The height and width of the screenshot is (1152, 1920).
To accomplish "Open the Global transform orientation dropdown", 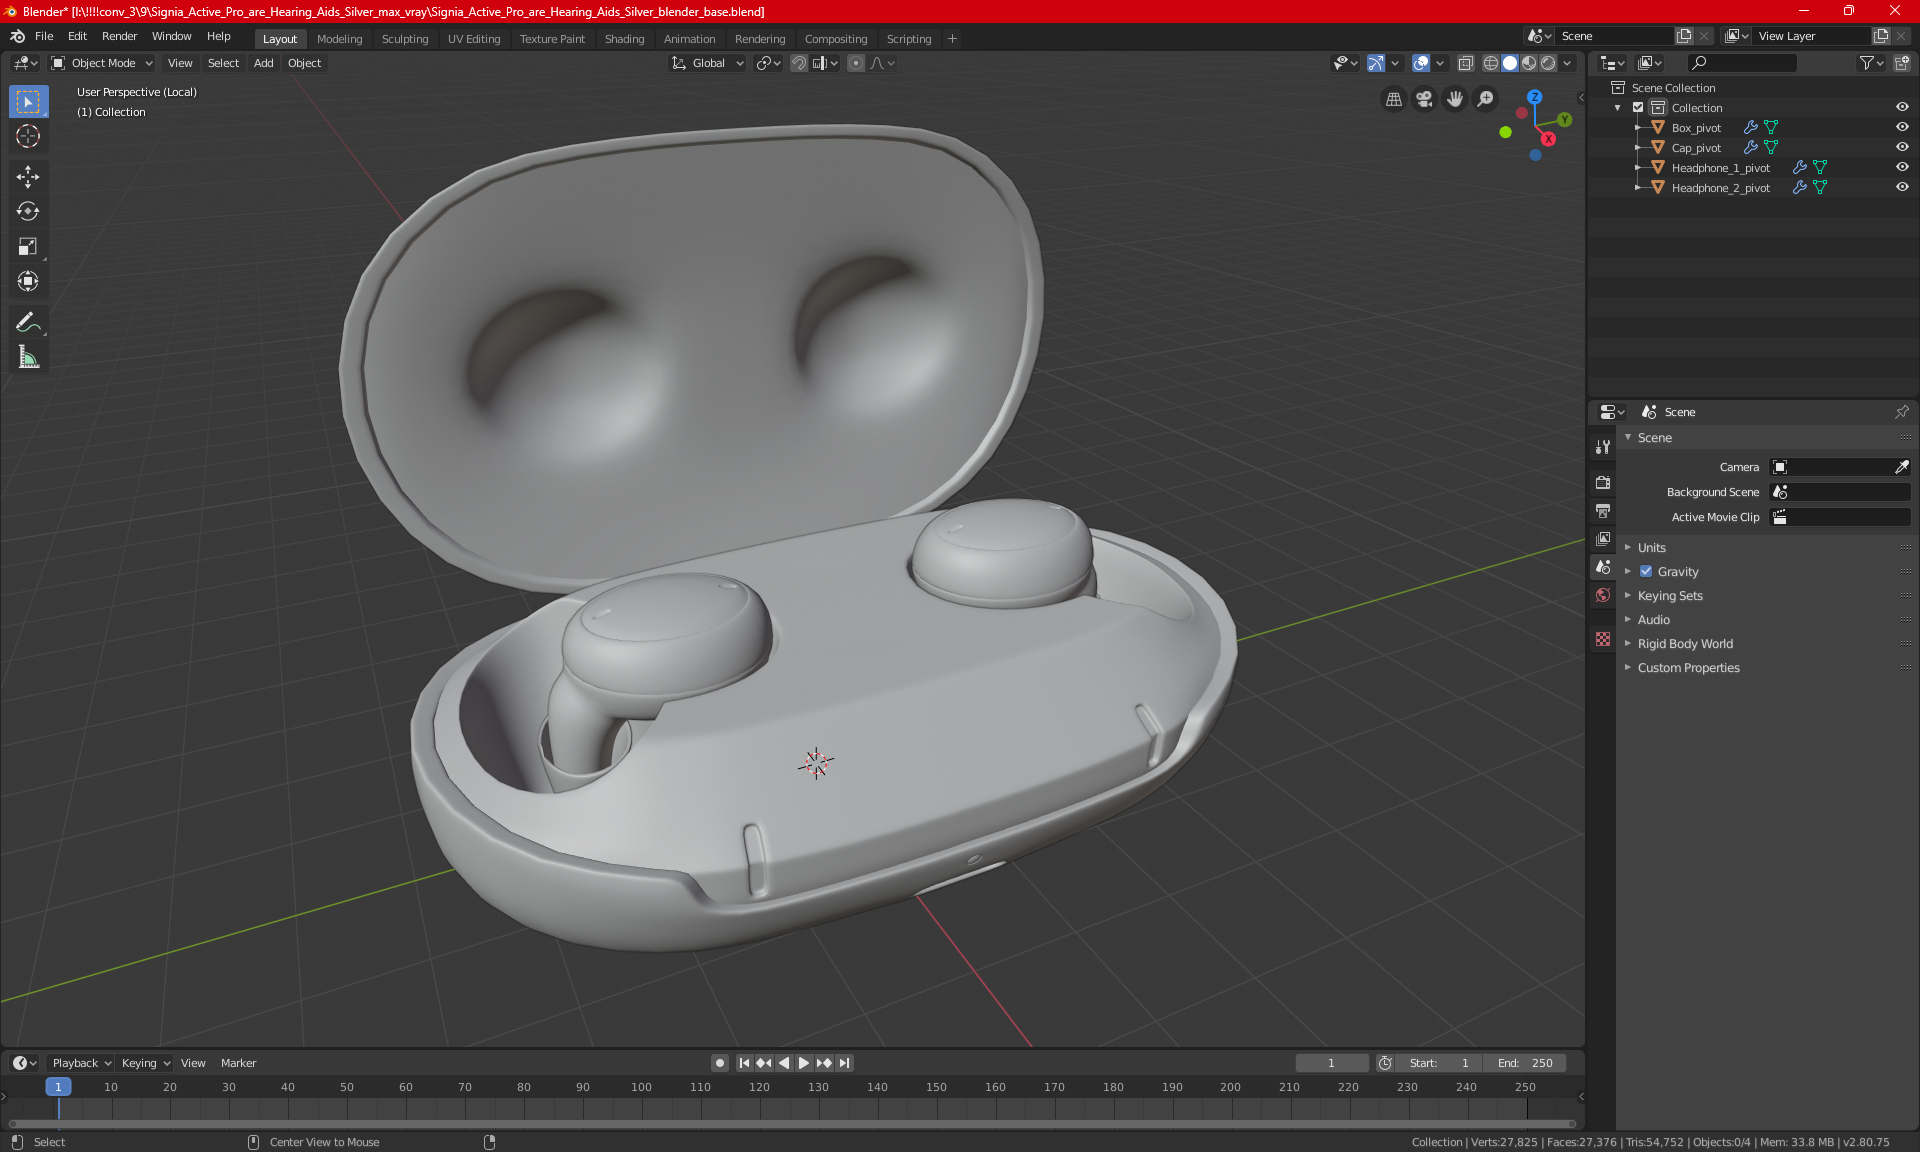I will point(708,63).
